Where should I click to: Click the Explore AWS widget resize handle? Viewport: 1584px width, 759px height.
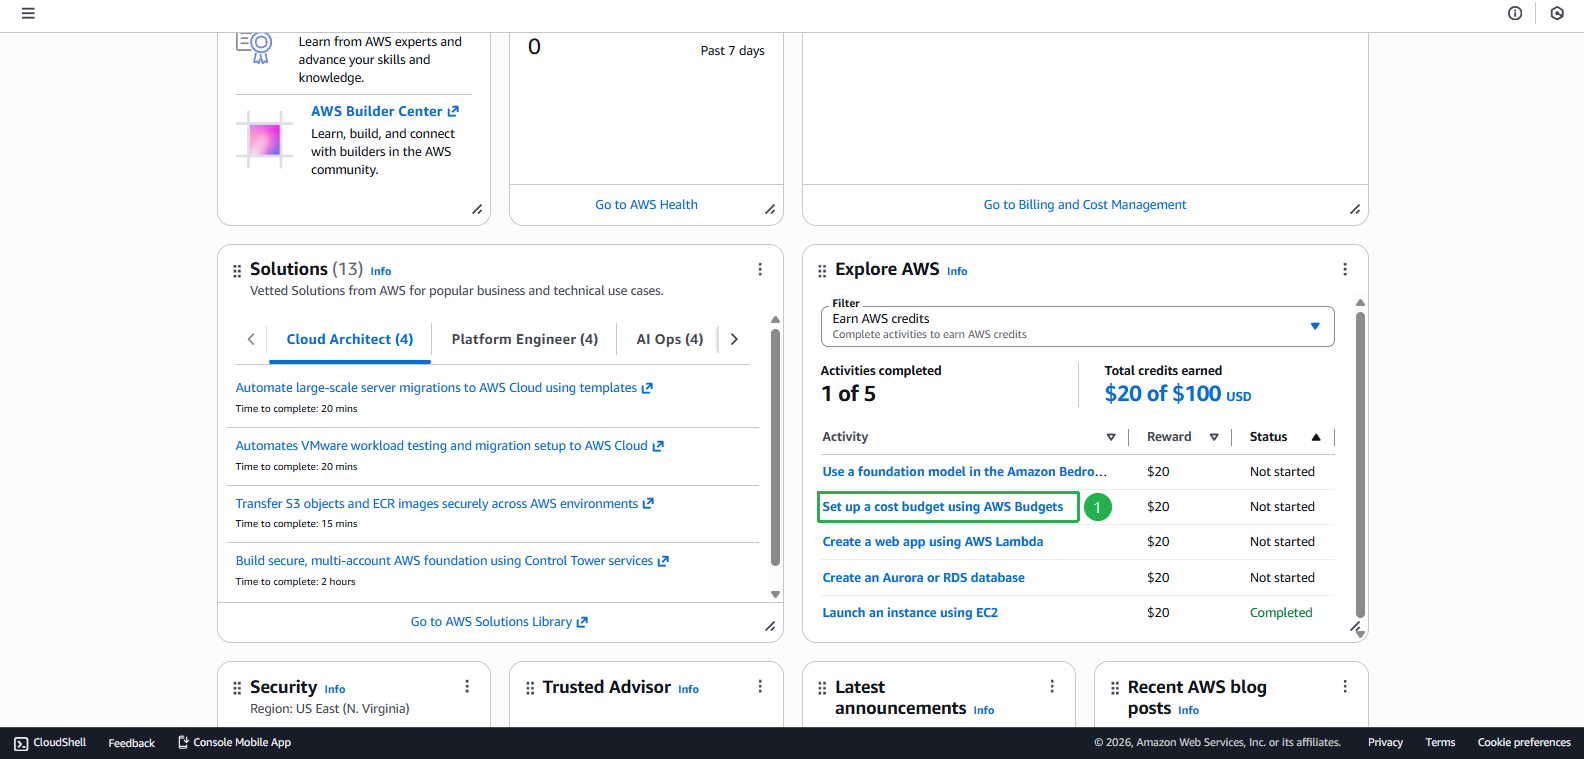1355,627
